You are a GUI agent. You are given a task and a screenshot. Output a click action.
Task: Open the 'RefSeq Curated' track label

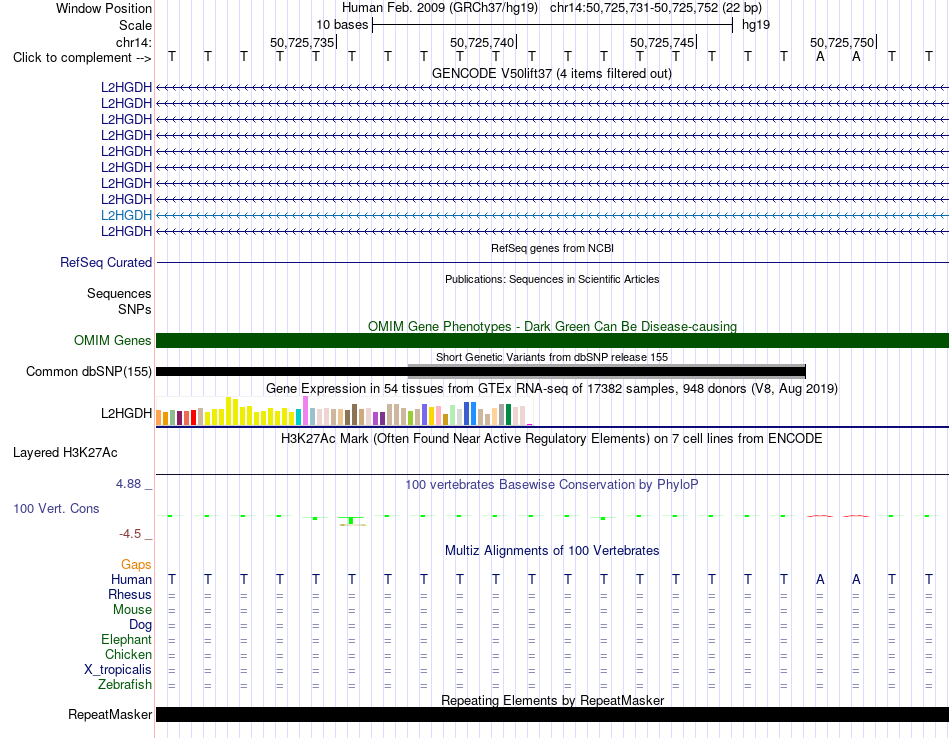pyautogui.click(x=105, y=262)
